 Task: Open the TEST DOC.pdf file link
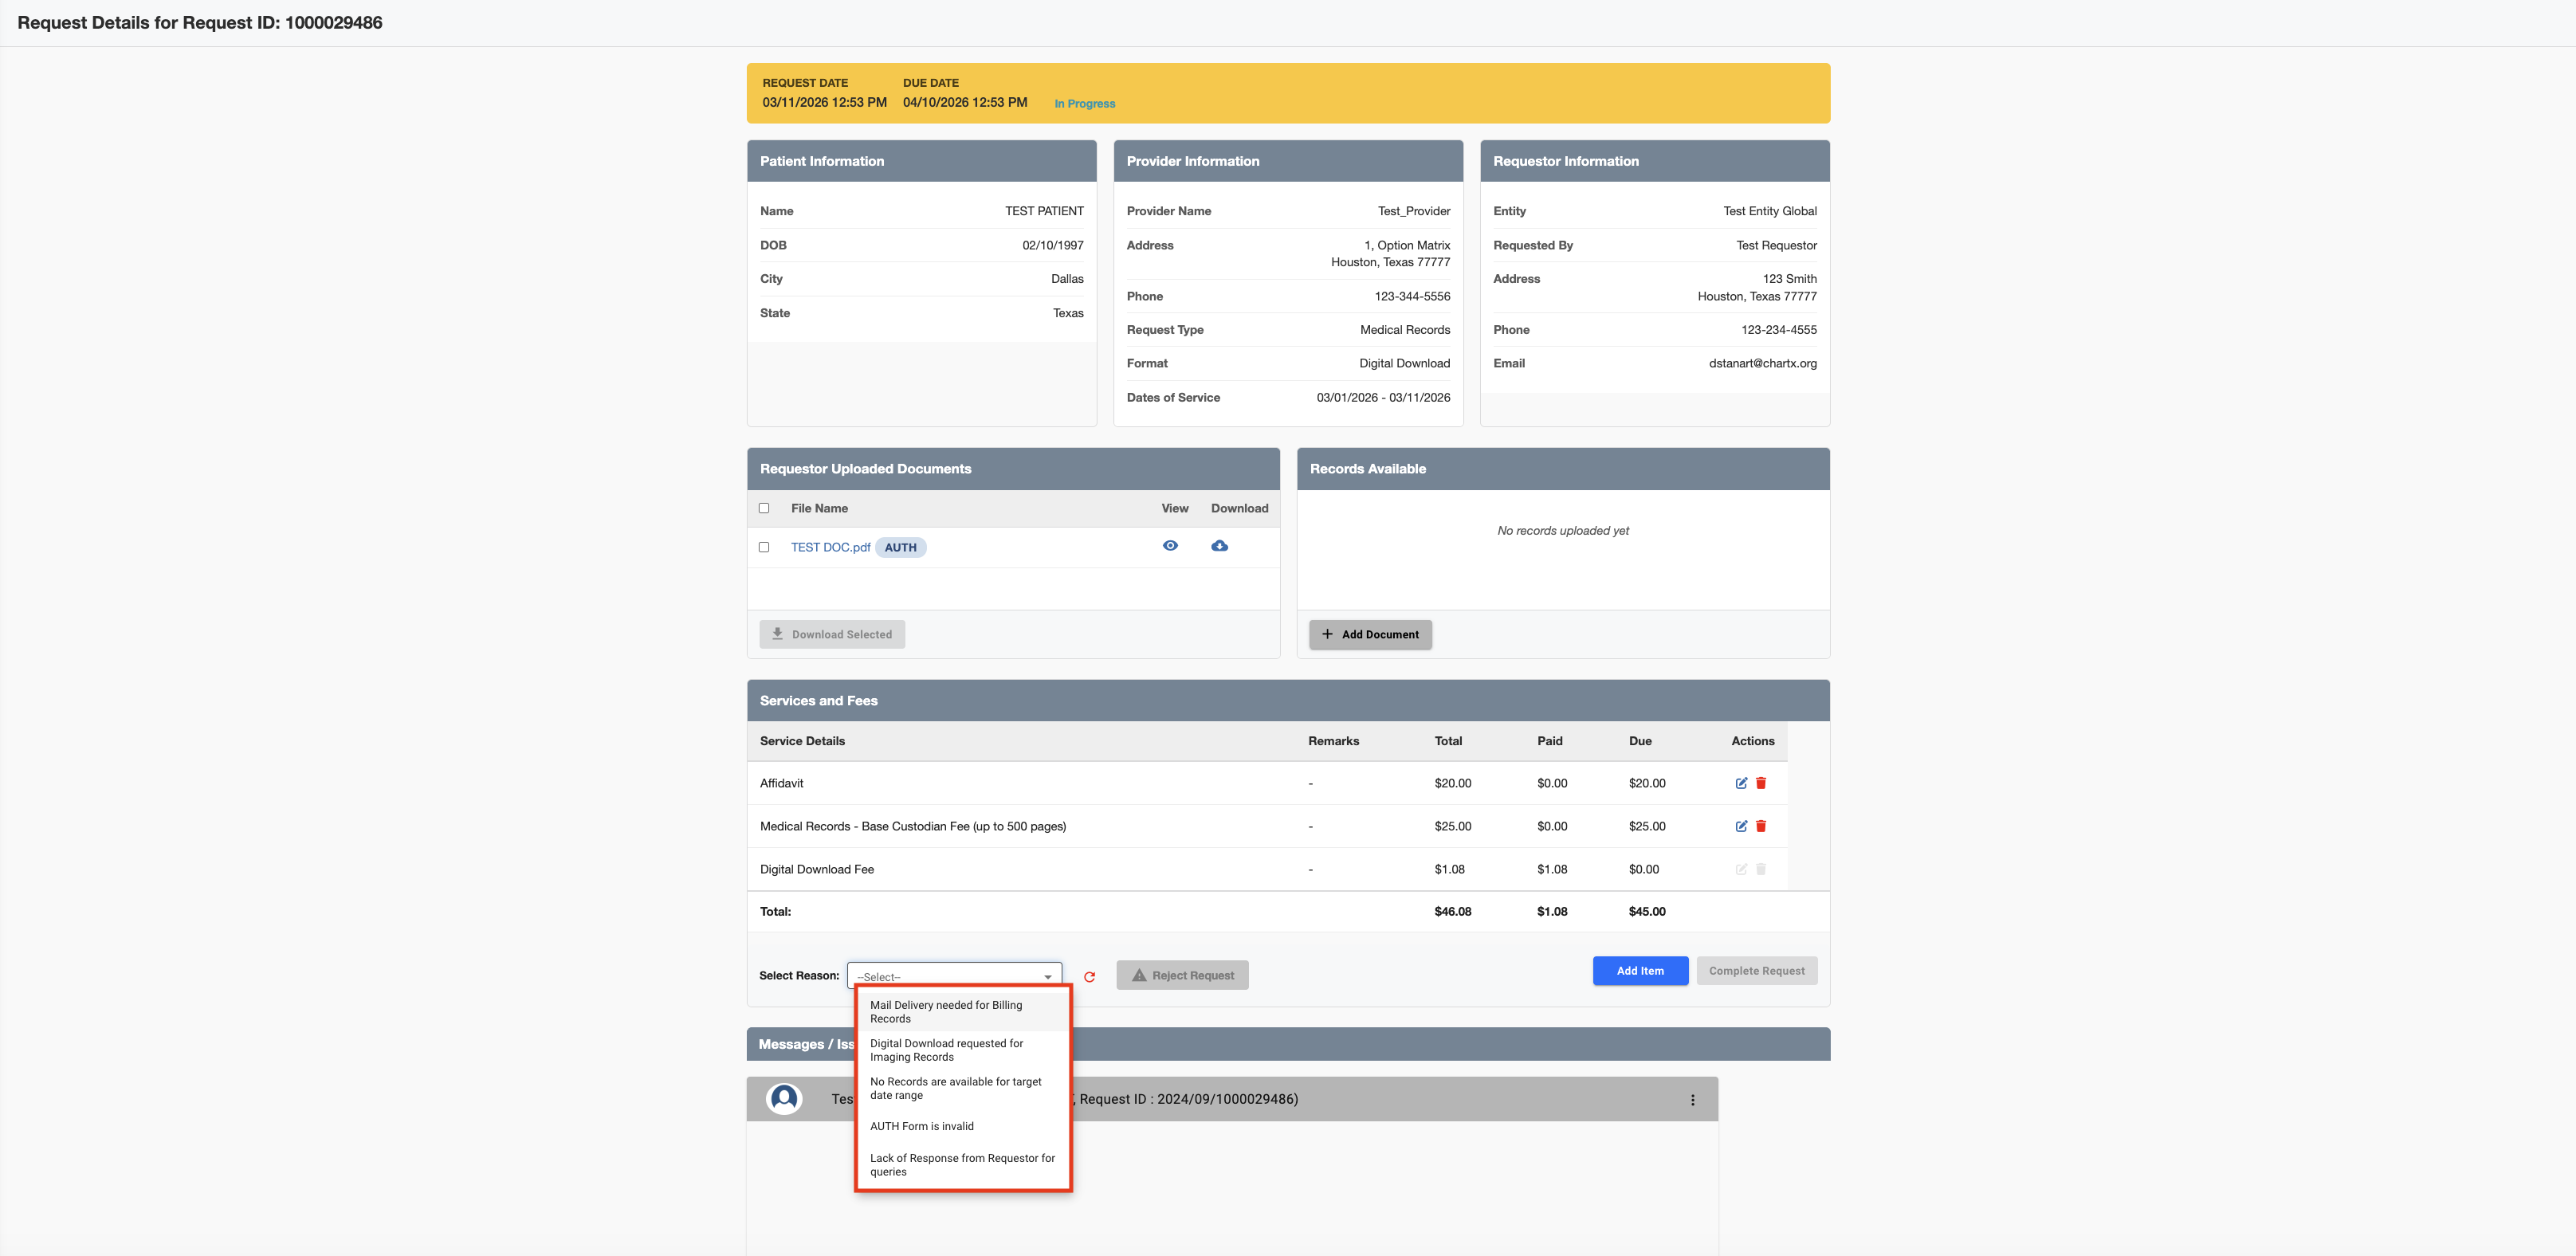(x=830, y=547)
